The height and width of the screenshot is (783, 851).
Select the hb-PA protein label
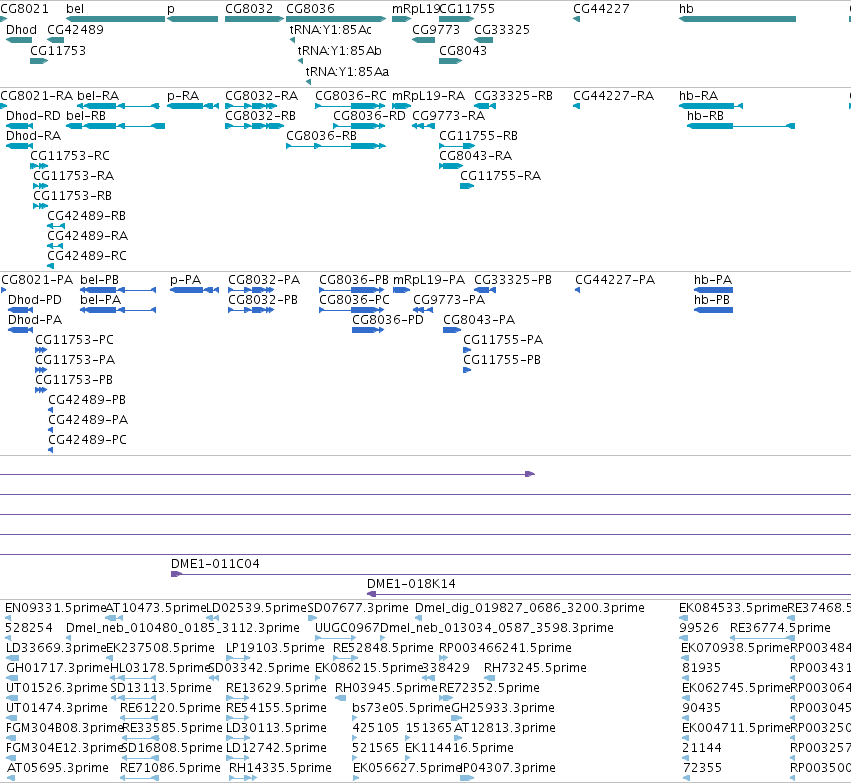tap(713, 280)
